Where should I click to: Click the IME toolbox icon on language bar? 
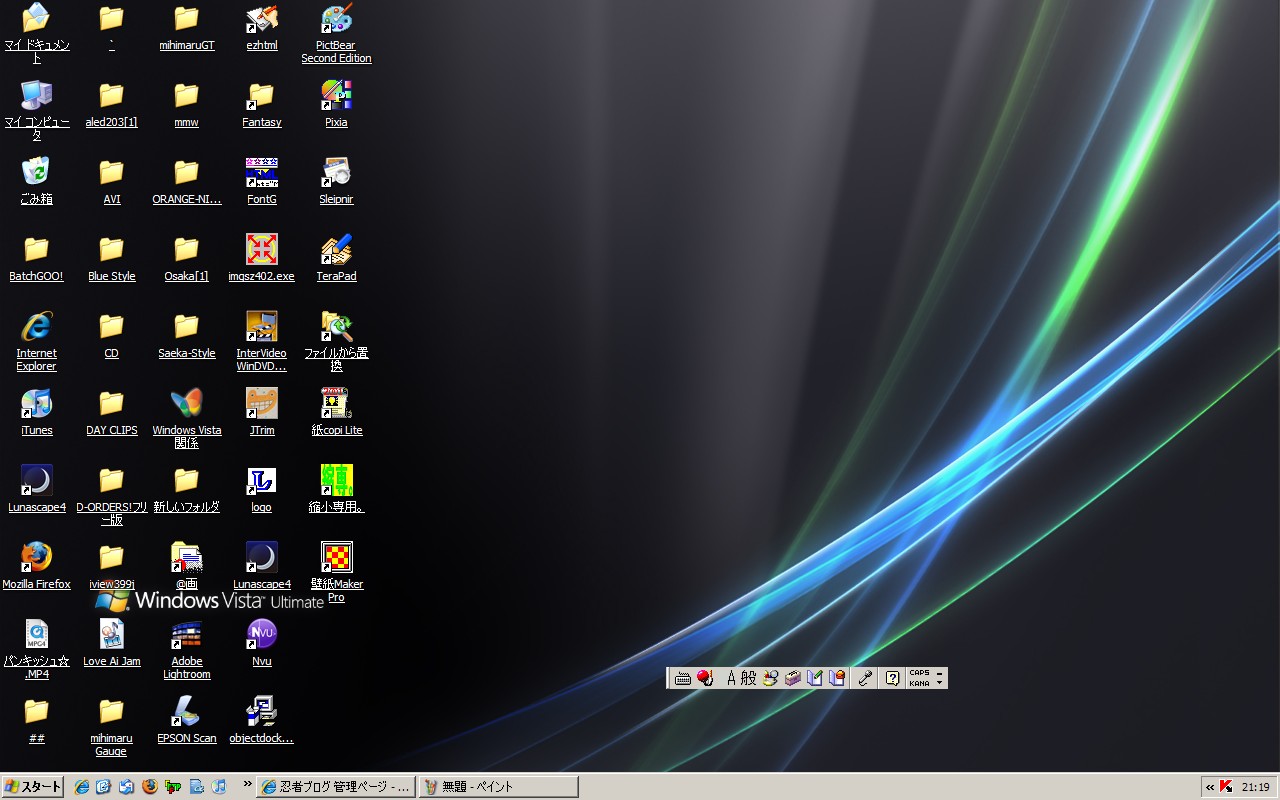(793, 678)
